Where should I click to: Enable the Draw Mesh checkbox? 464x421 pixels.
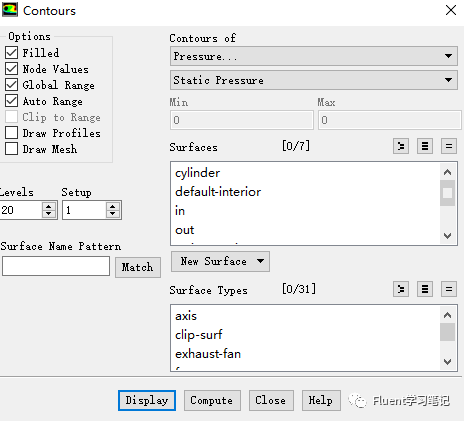coord(12,149)
